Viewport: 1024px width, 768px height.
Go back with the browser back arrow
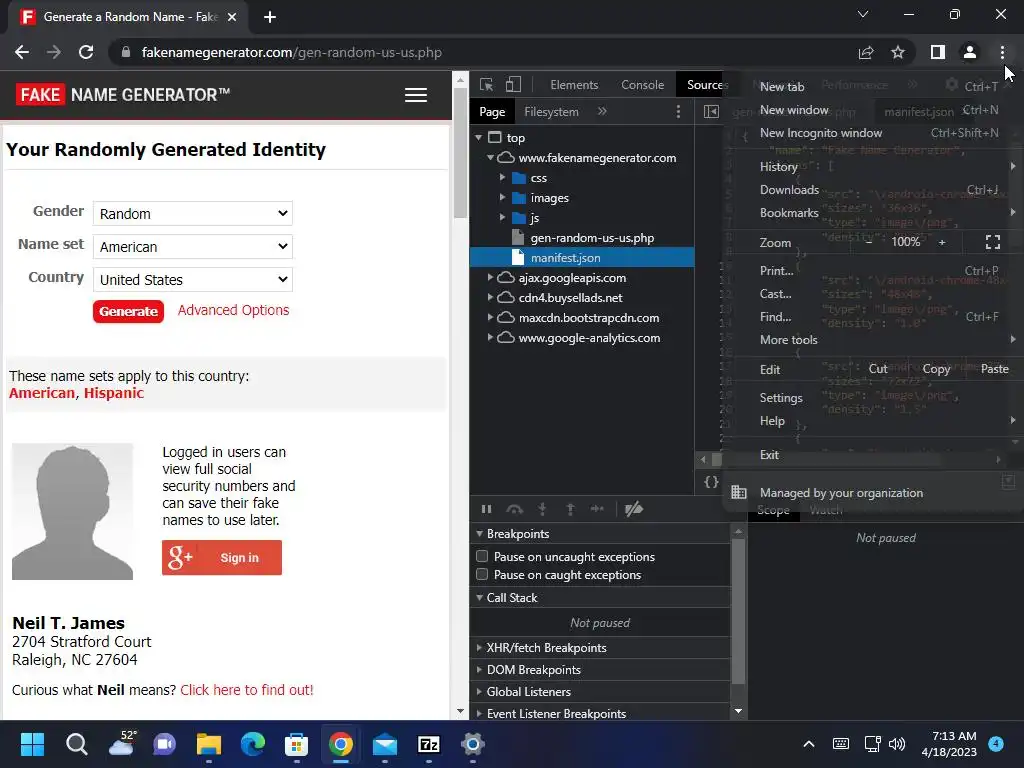coord(22,52)
